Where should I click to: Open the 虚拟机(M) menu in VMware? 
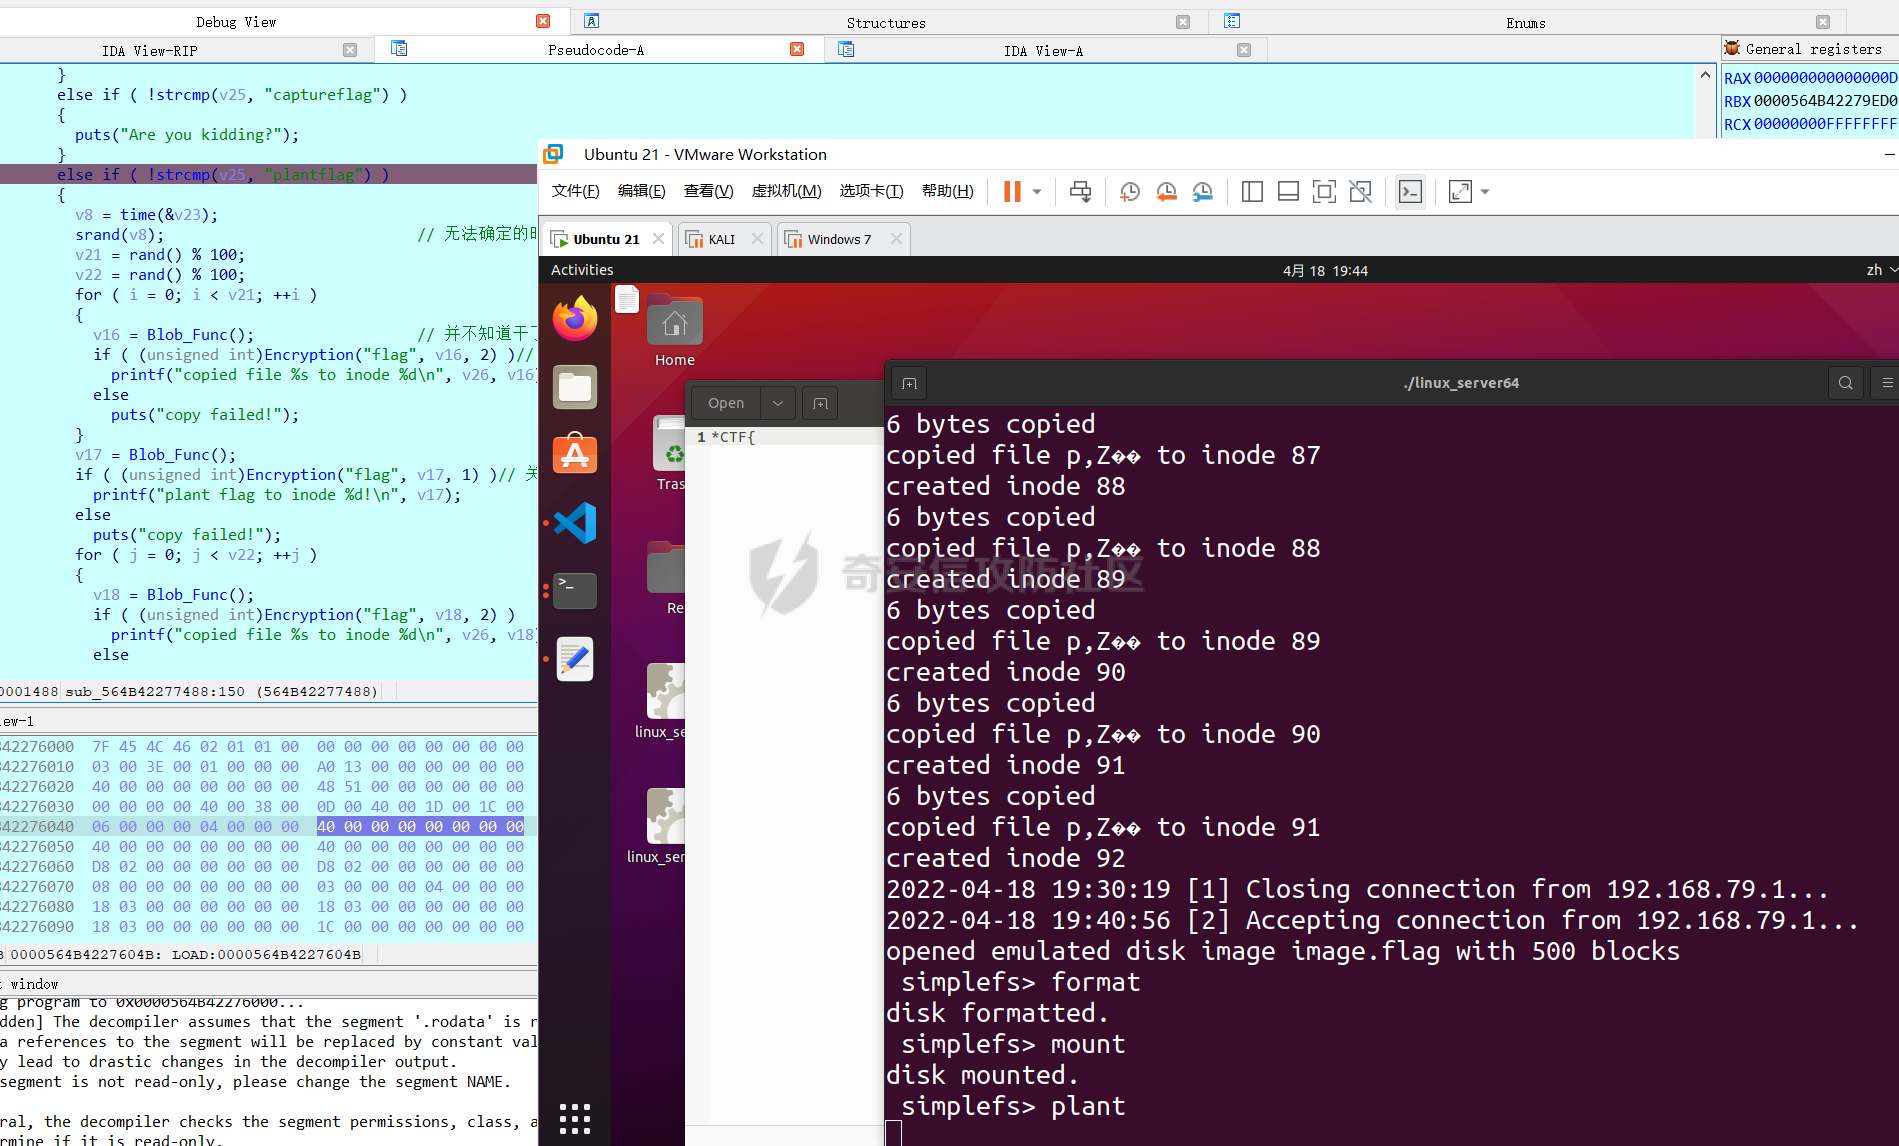click(786, 191)
